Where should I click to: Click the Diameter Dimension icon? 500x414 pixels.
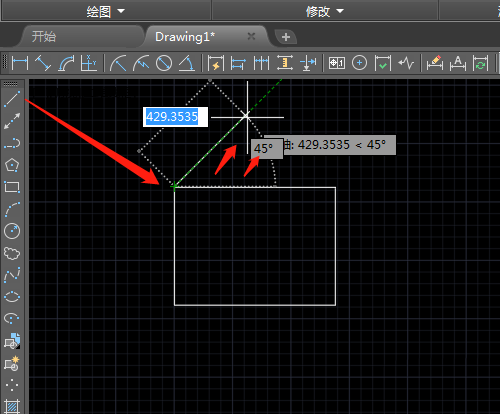click(164, 63)
